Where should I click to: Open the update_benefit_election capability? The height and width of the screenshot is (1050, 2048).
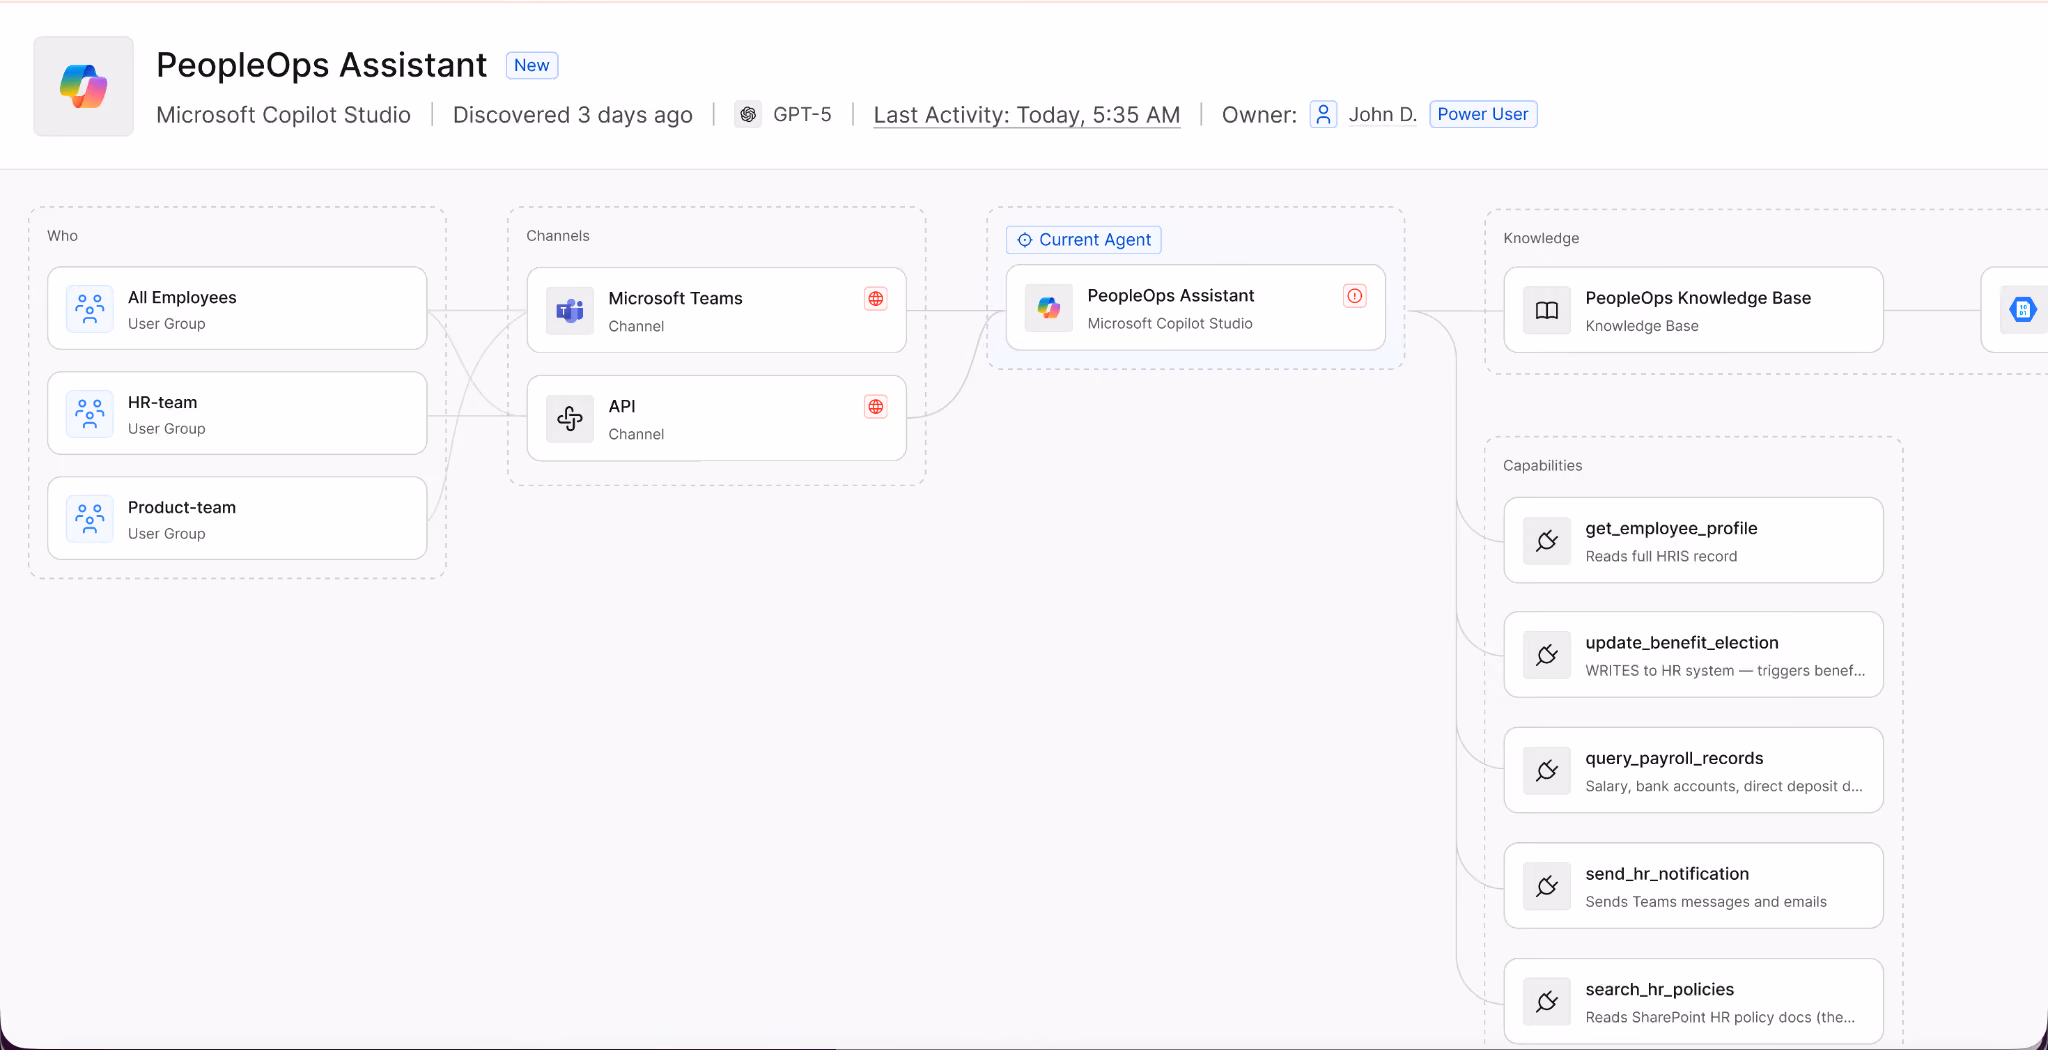tap(1694, 655)
